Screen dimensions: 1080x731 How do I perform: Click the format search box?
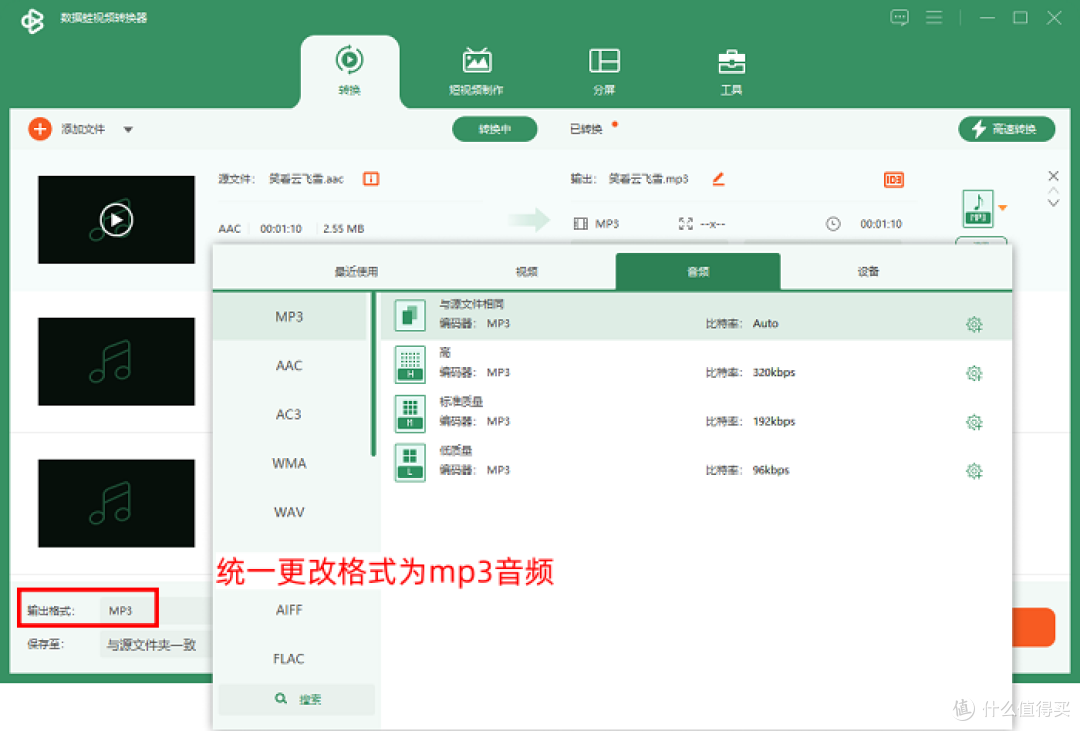(x=297, y=699)
